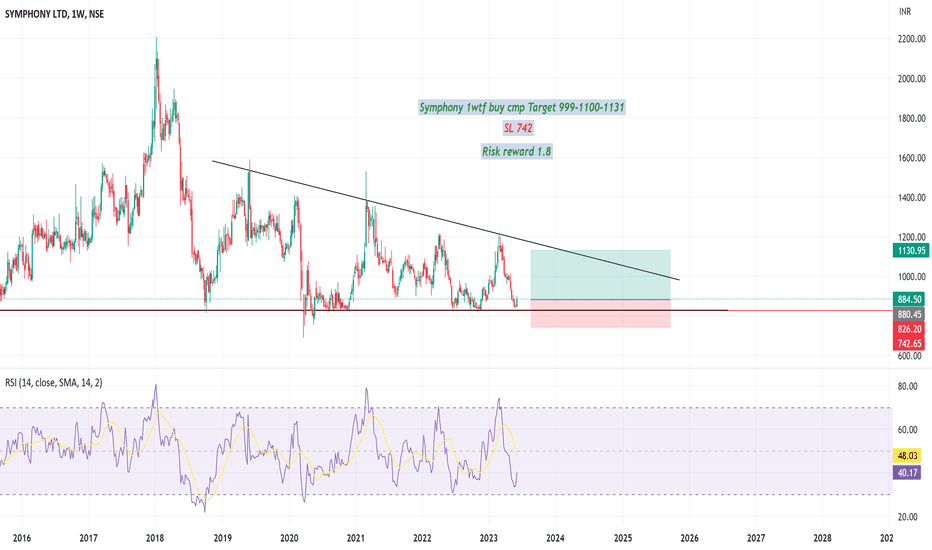Click the 80.00 RSI axis label
This screenshot has width=932, height=550.
[x=908, y=386]
